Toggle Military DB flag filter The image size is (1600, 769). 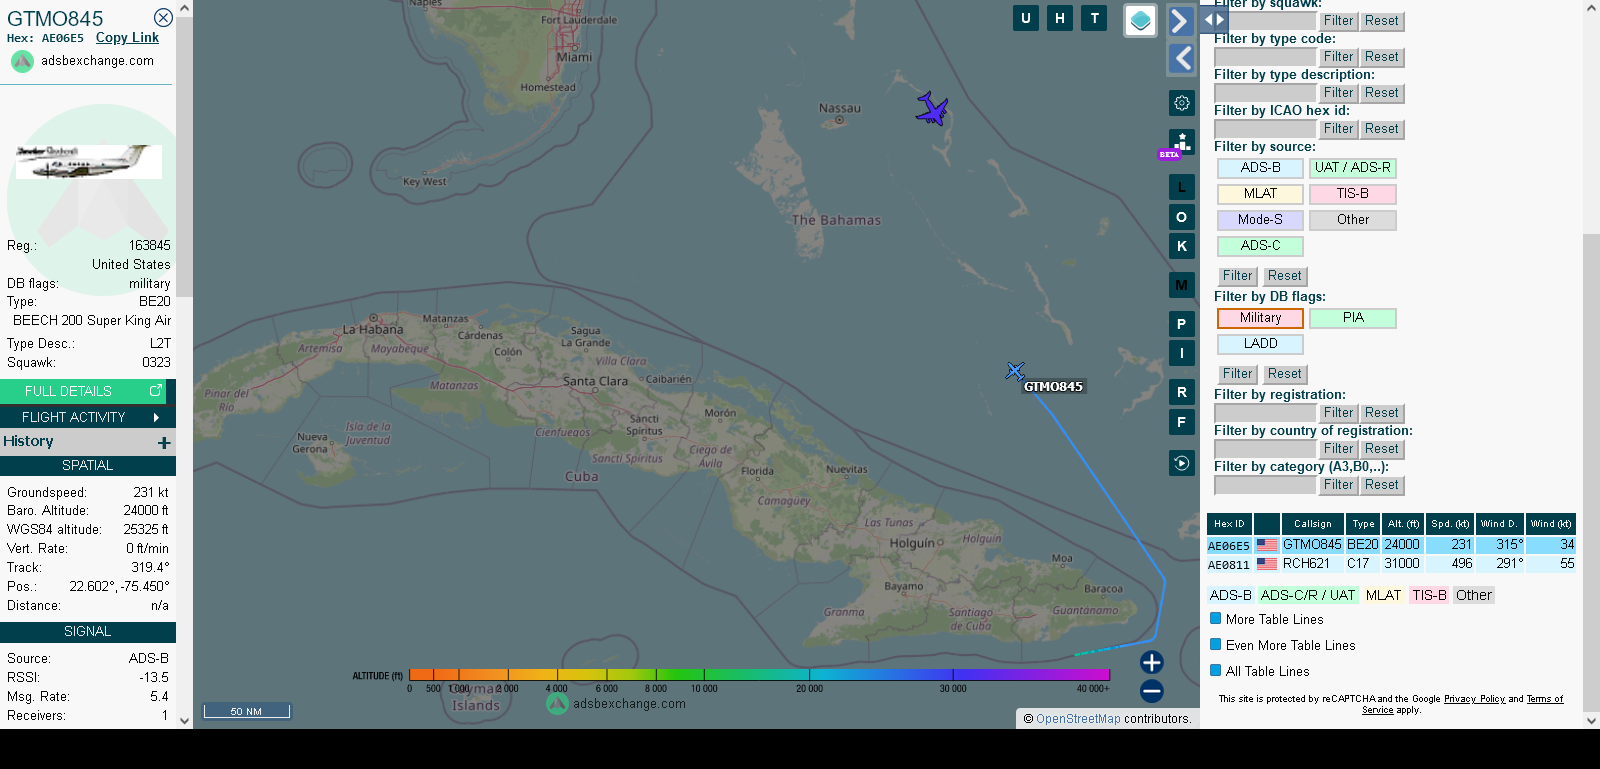[x=1260, y=318]
